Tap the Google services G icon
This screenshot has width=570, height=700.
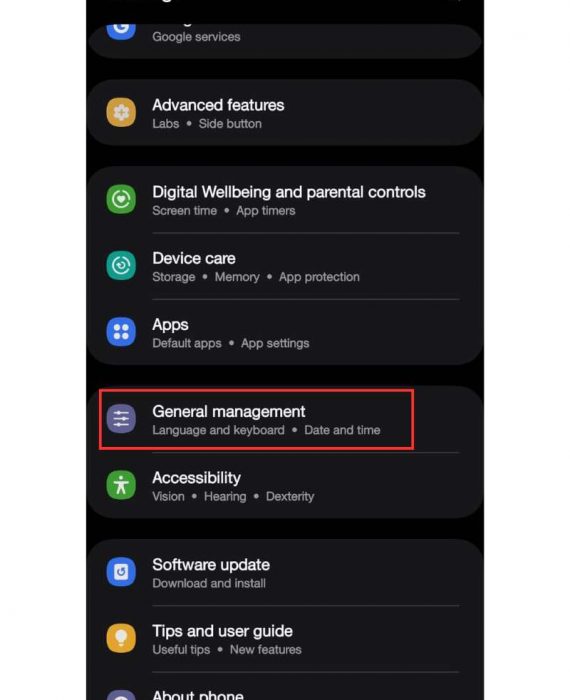point(121,29)
